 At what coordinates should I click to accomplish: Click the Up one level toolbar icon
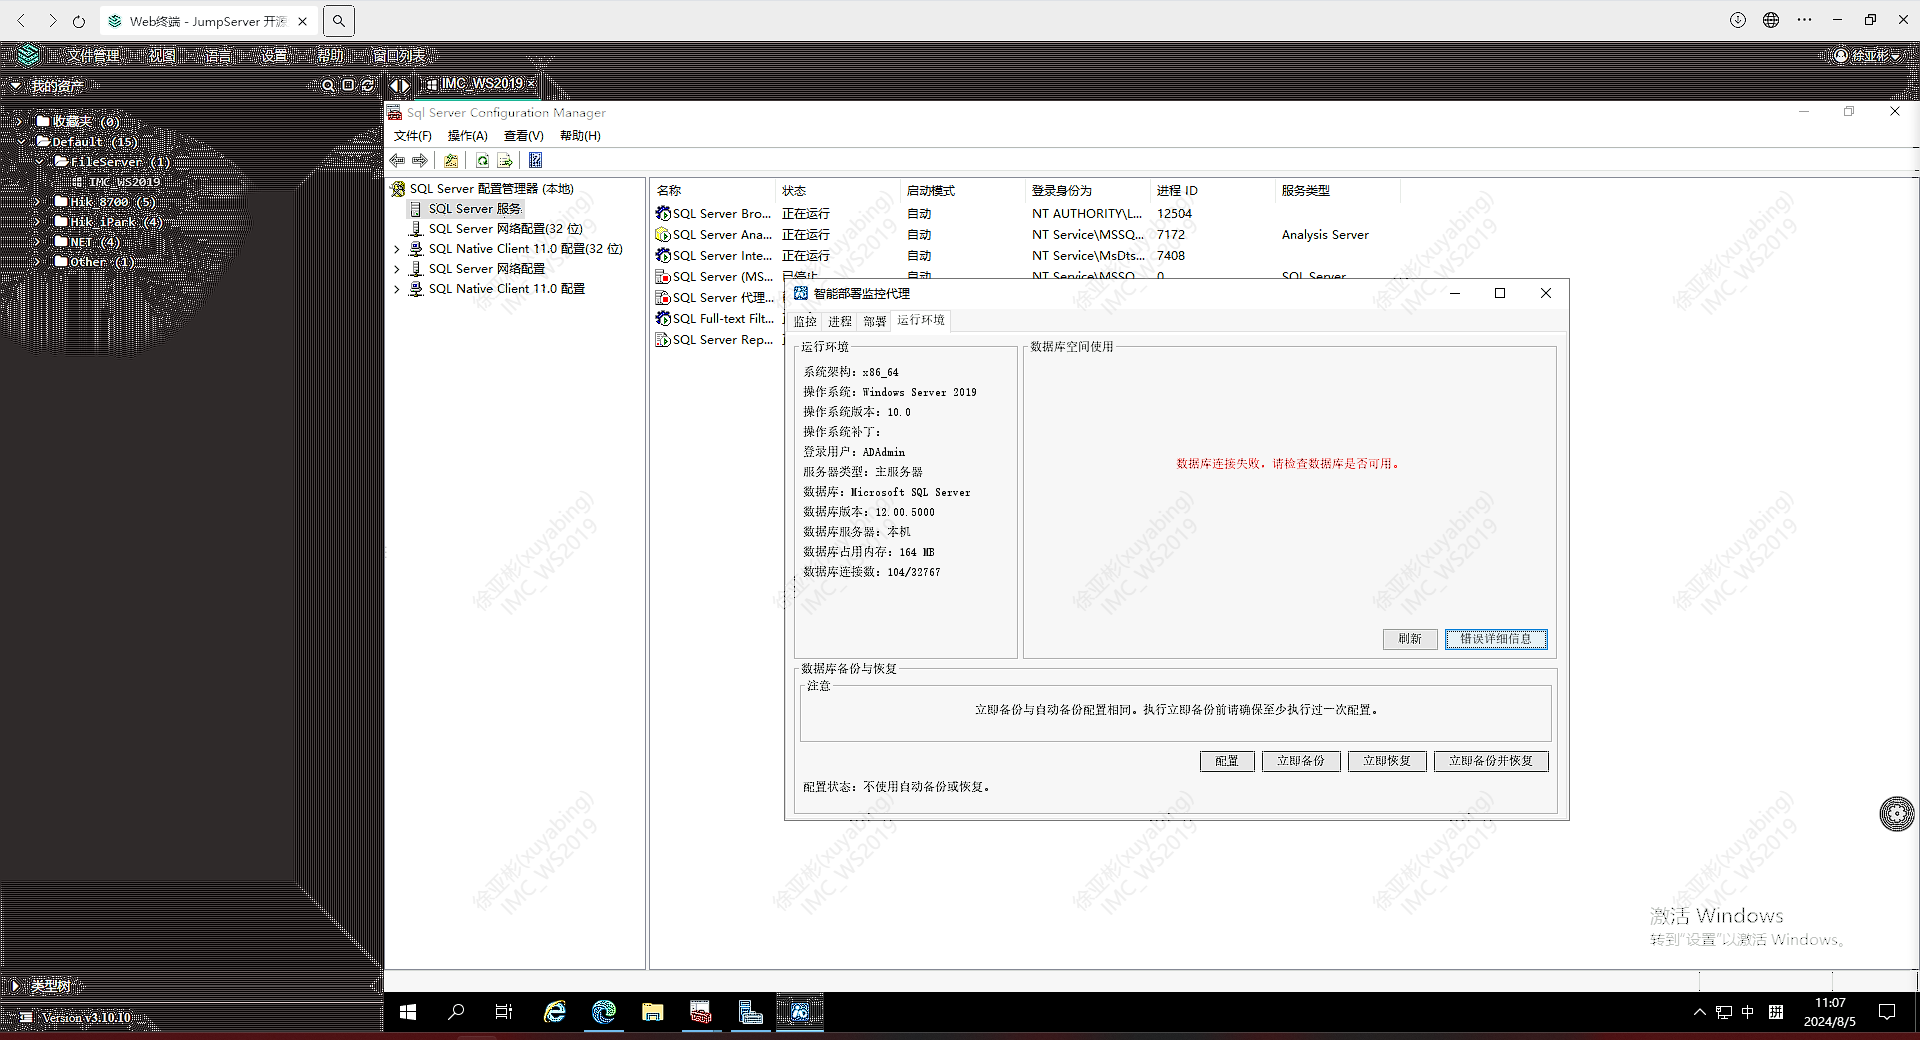tap(451, 161)
